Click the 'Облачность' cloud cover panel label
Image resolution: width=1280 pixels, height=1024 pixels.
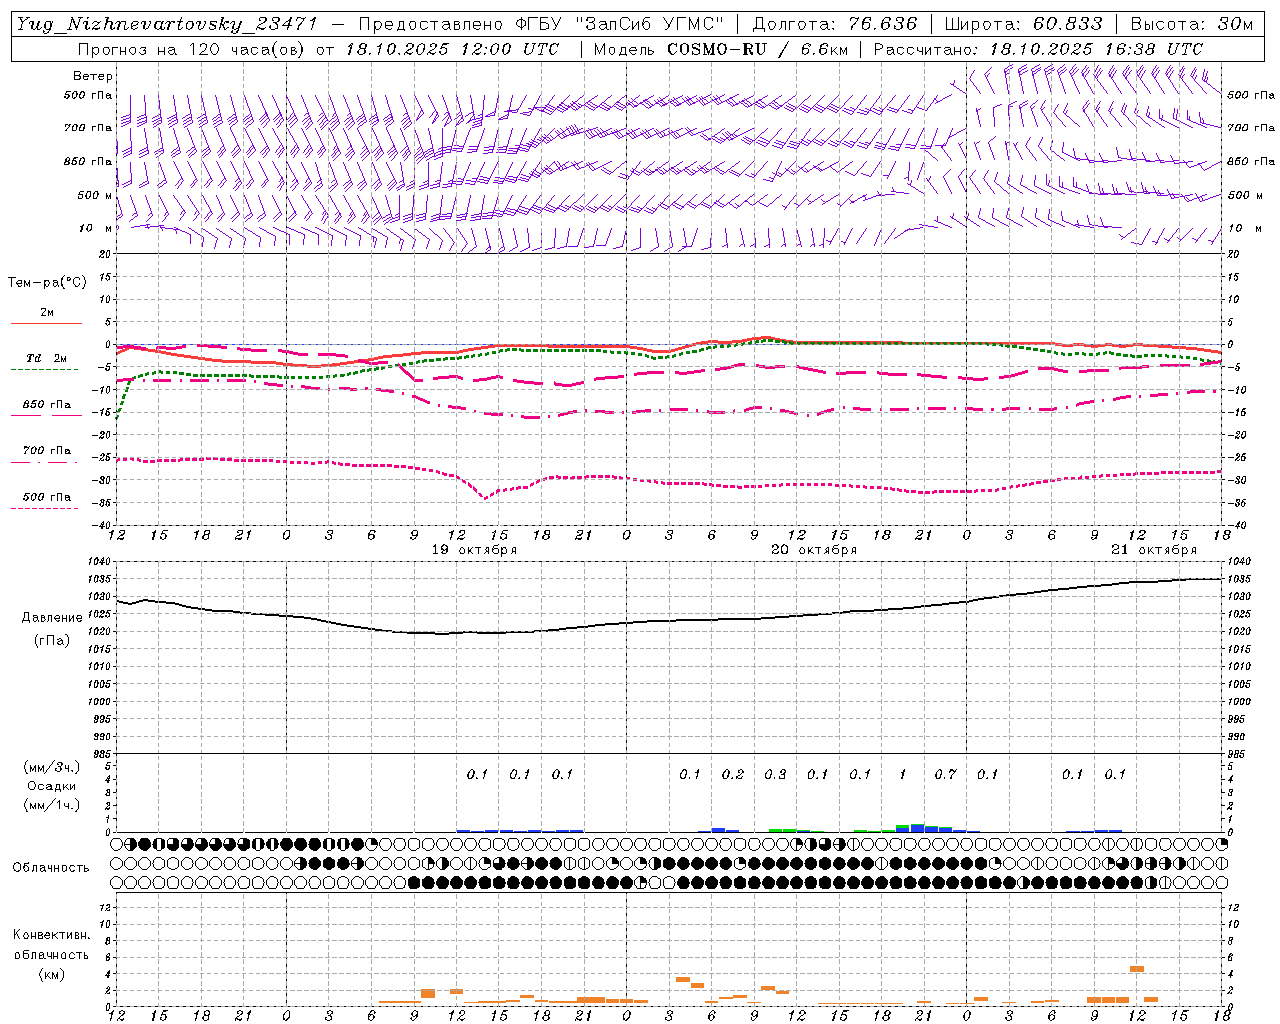(51, 867)
